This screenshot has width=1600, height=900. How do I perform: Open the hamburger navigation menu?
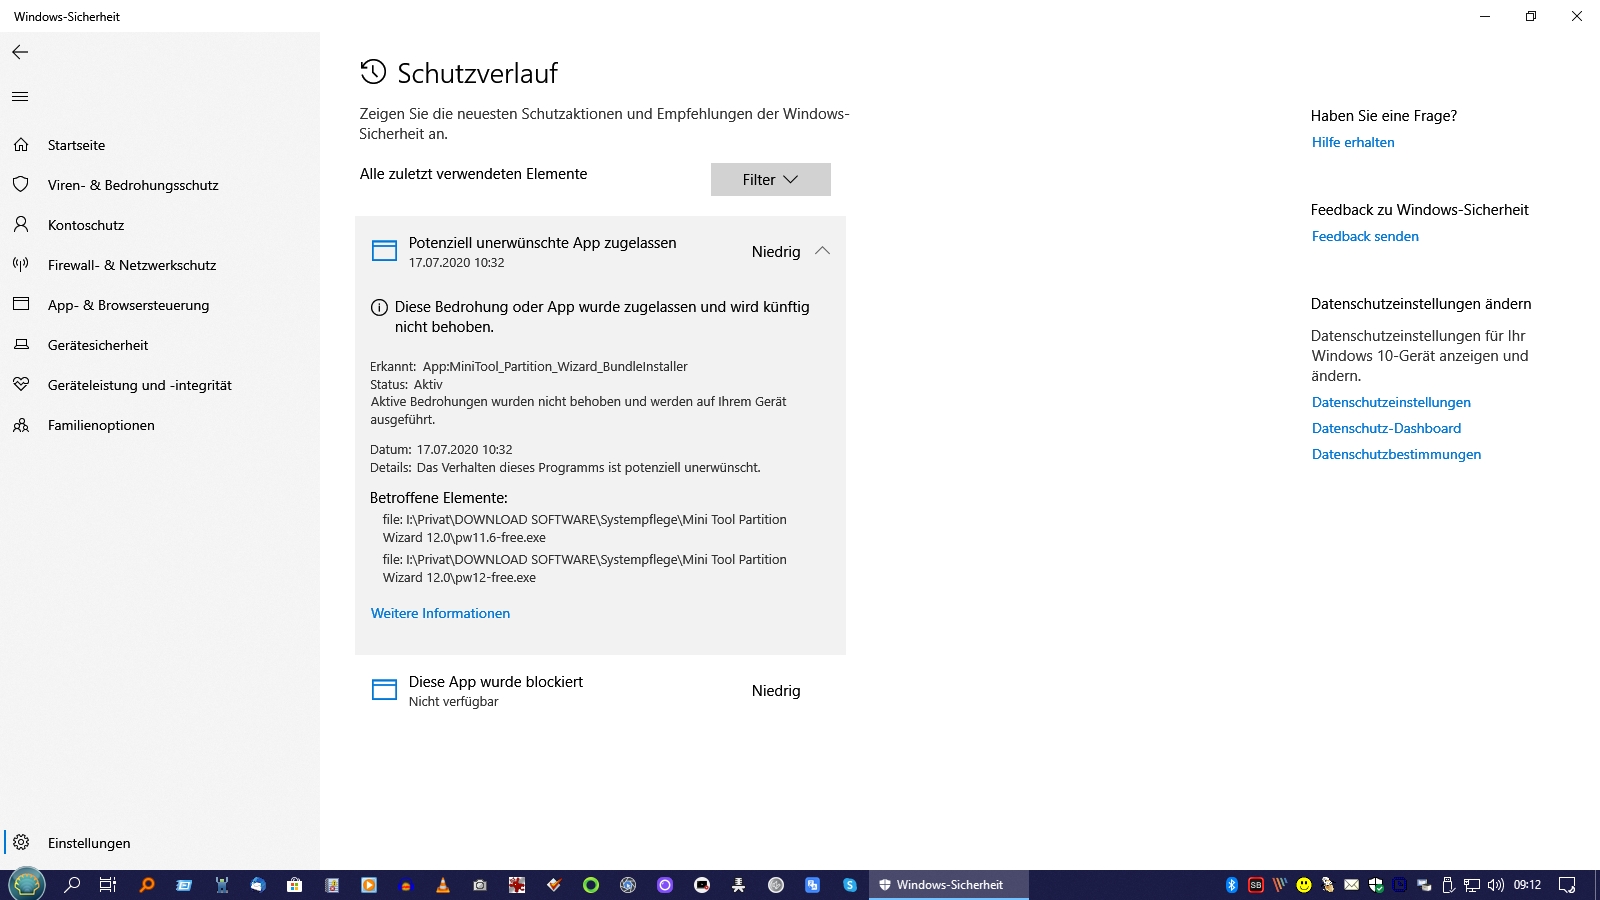[20, 97]
